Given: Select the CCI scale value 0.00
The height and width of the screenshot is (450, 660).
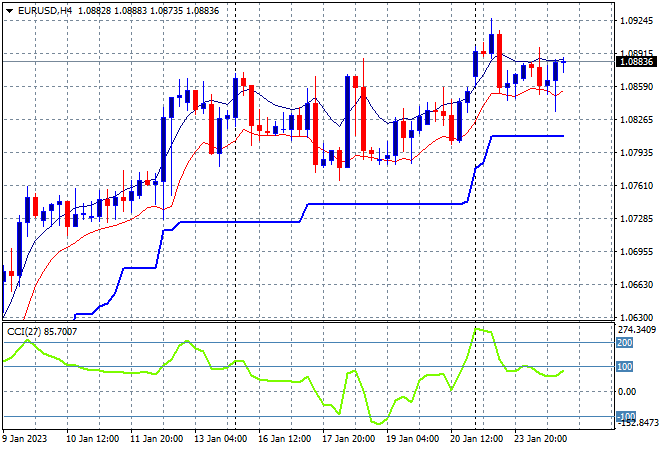Looking at the screenshot, I should pyautogui.click(x=627, y=392).
